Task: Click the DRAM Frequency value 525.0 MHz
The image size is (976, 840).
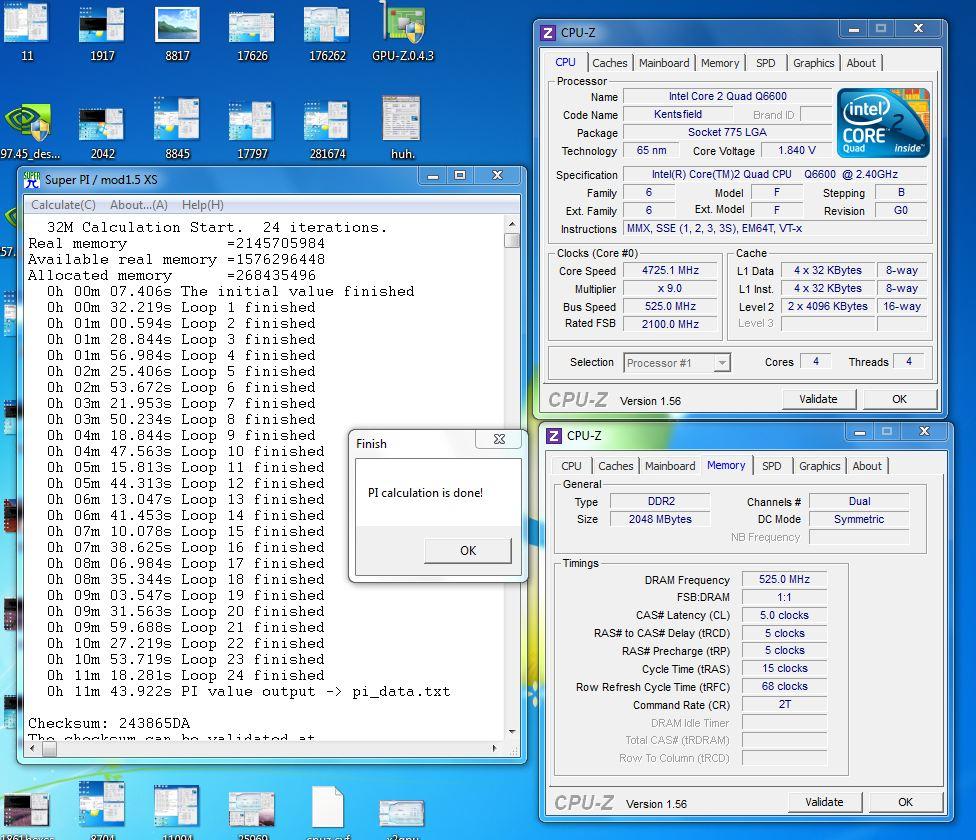Action: click(784, 579)
